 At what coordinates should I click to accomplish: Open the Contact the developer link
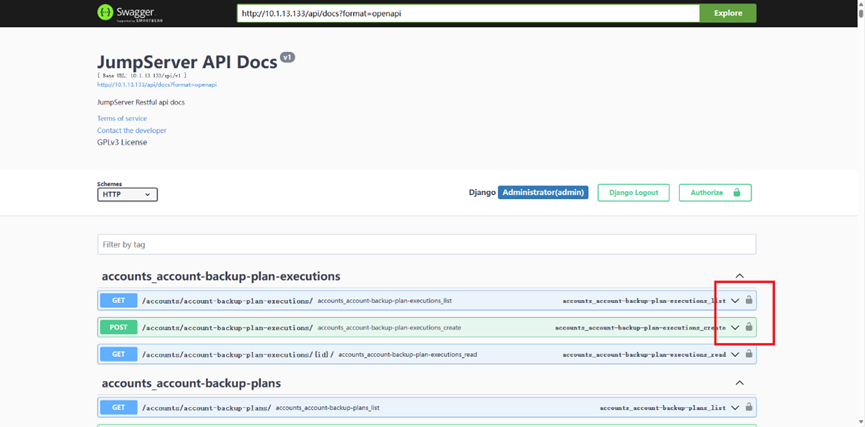click(132, 131)
